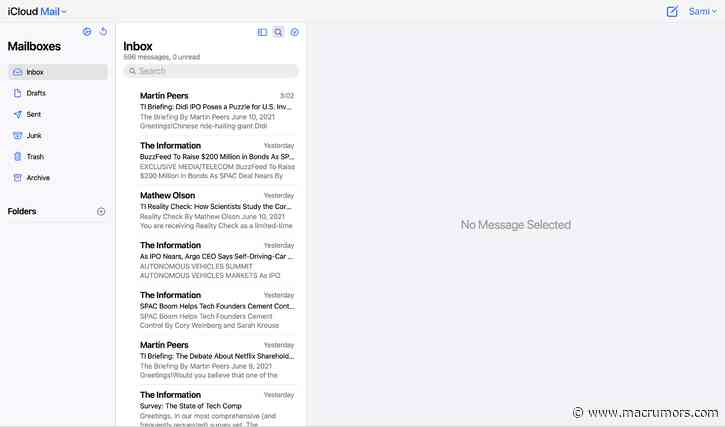Open Survey: The State of Tech Comp email

click(x=217, y=408)
